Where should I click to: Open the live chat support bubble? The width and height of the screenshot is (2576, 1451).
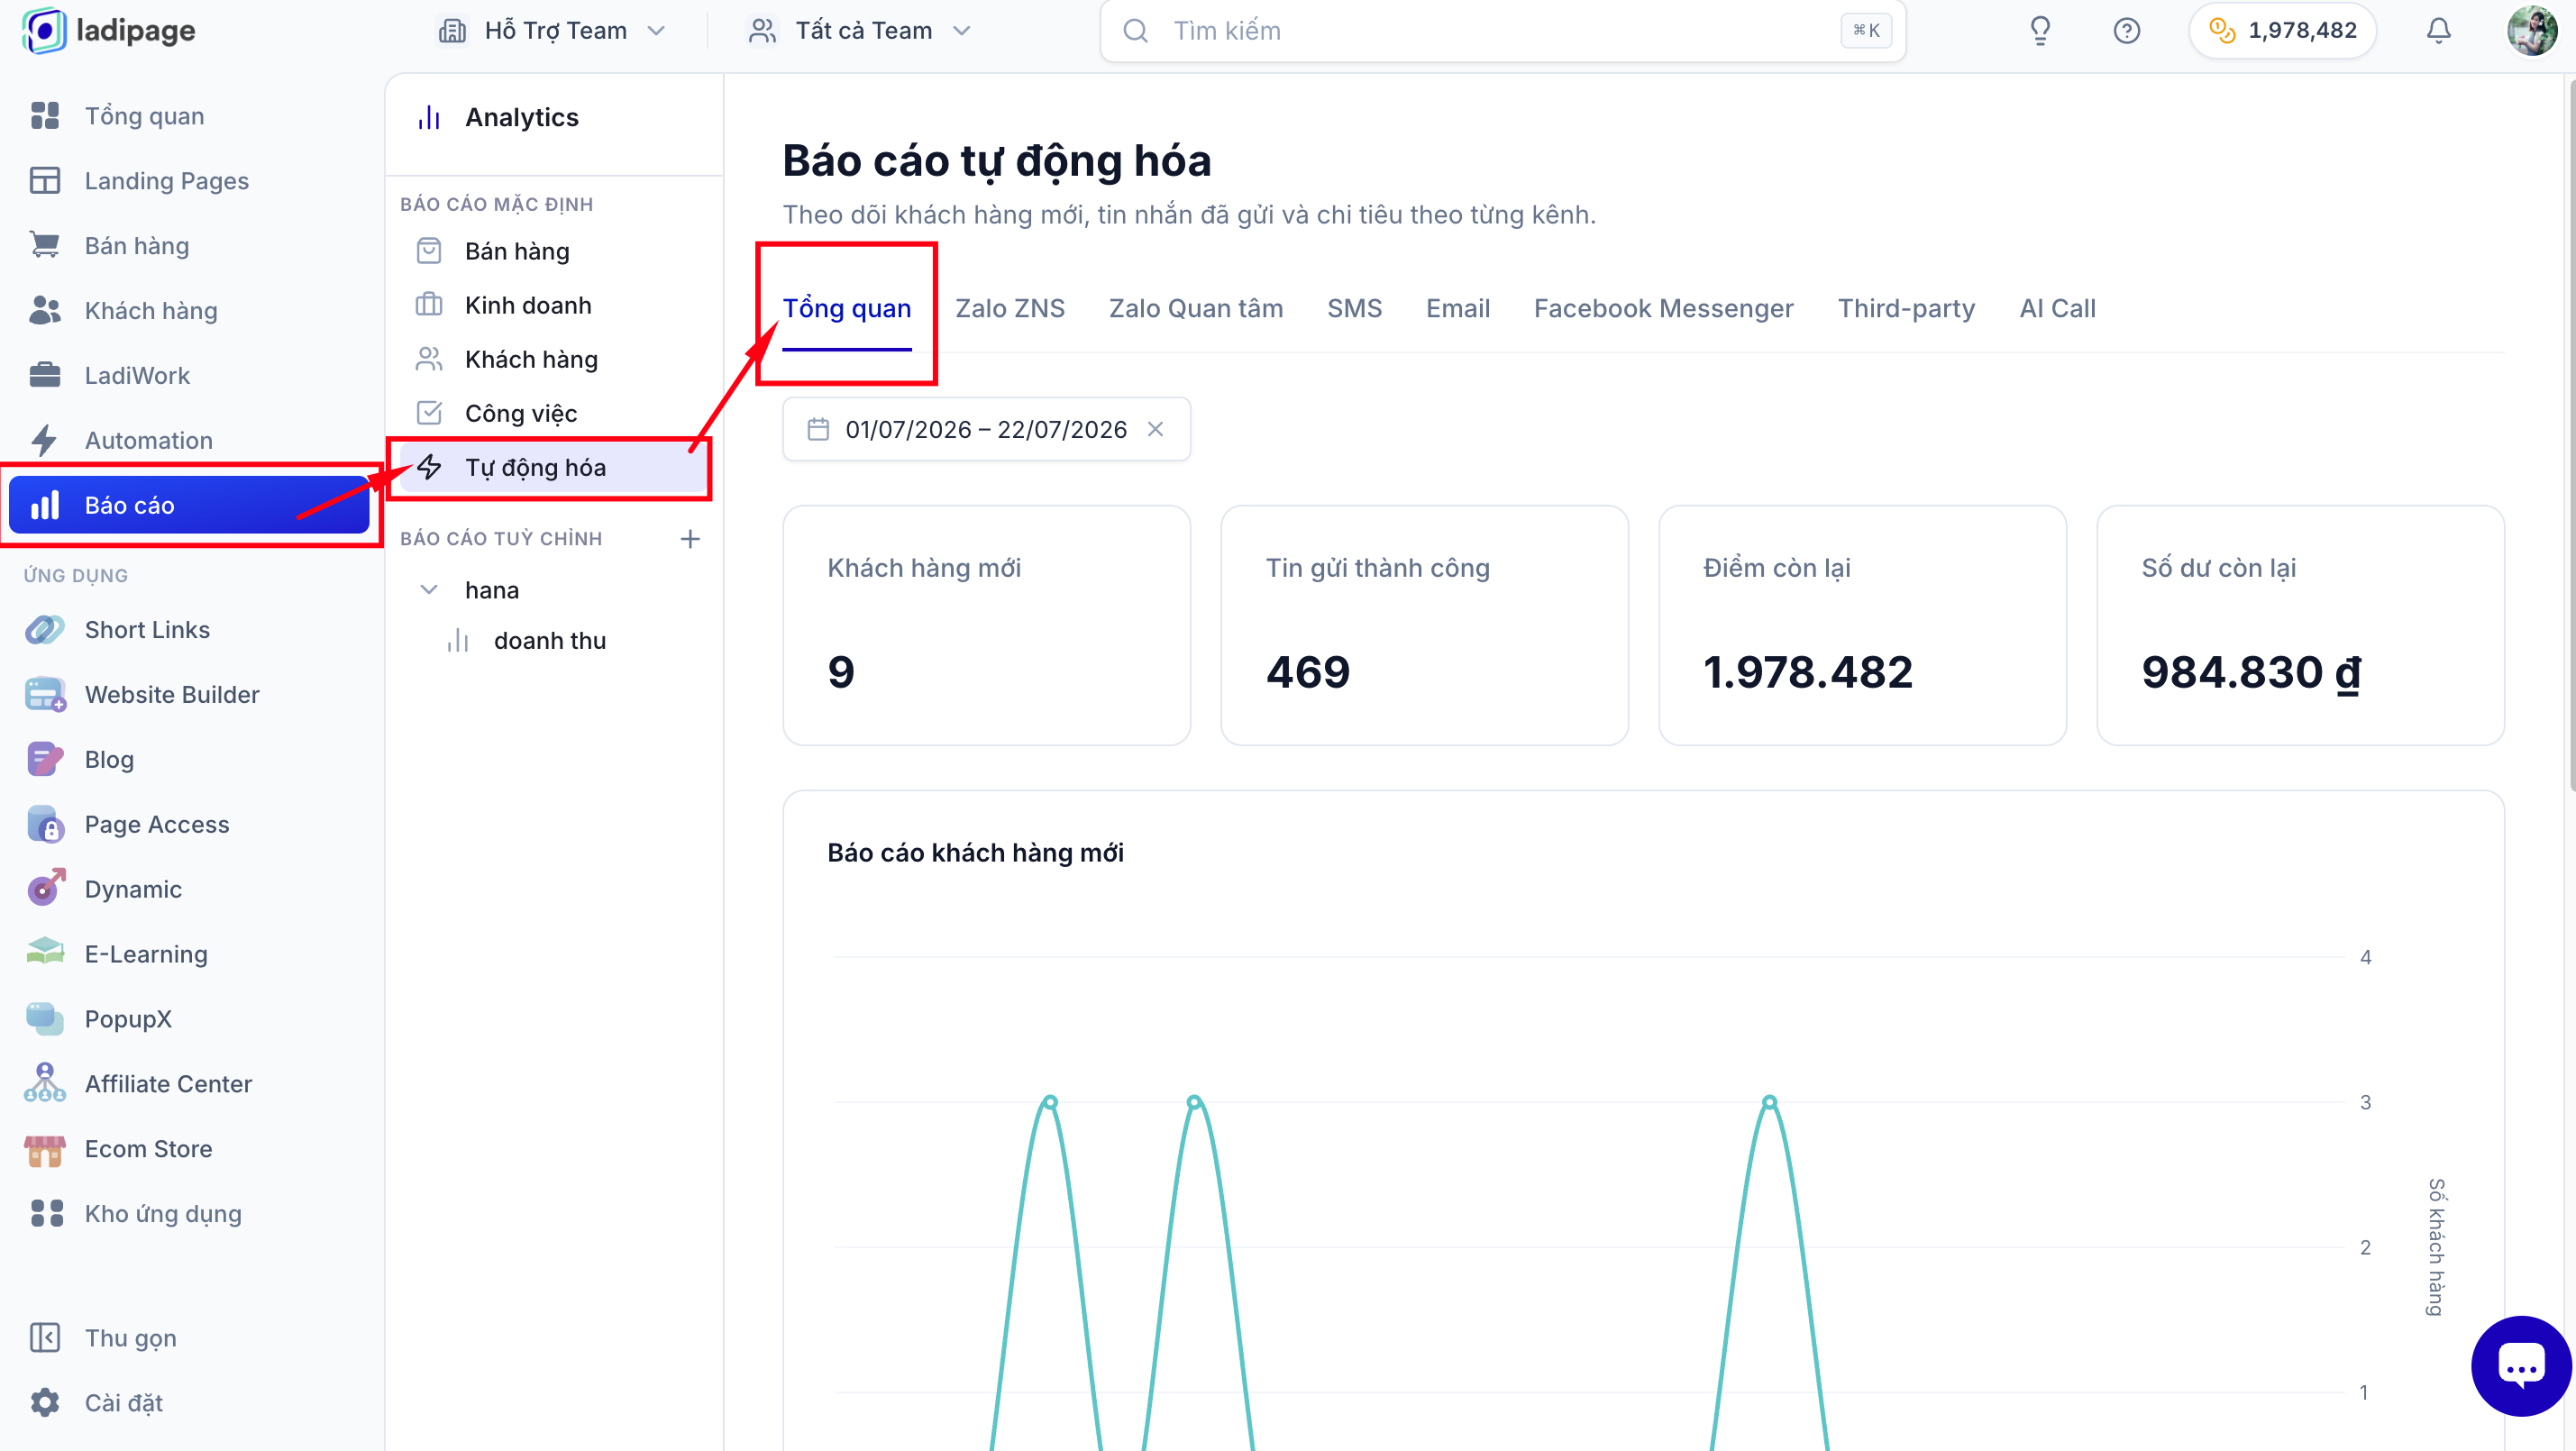[x=2521, y=1366]
